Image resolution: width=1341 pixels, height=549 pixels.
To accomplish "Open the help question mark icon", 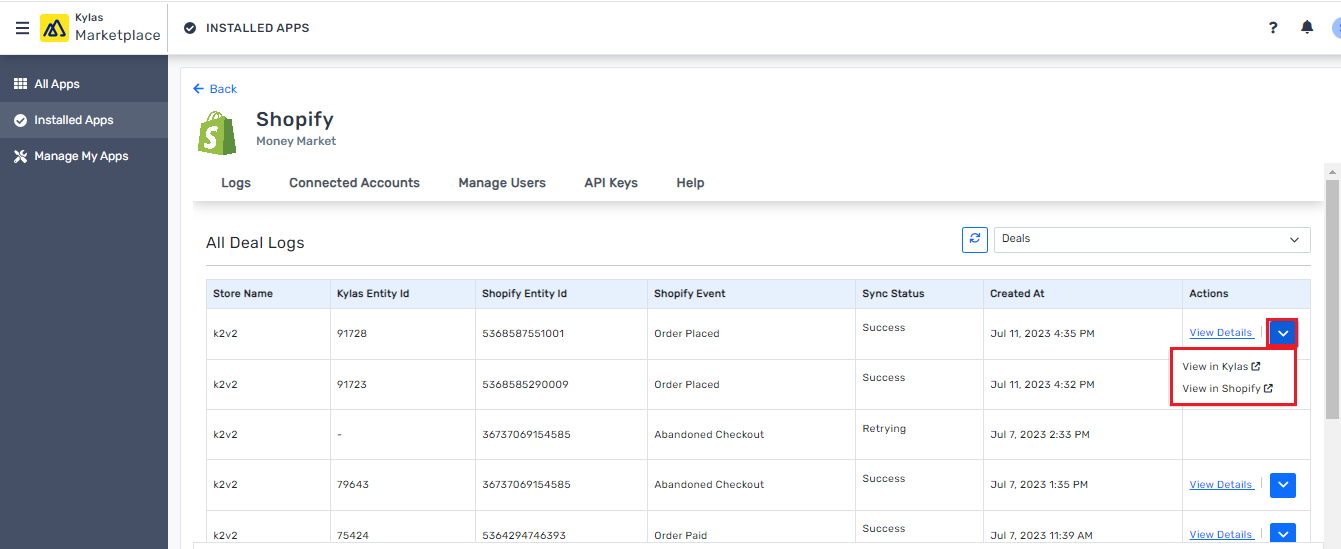I will [1273, 28].
